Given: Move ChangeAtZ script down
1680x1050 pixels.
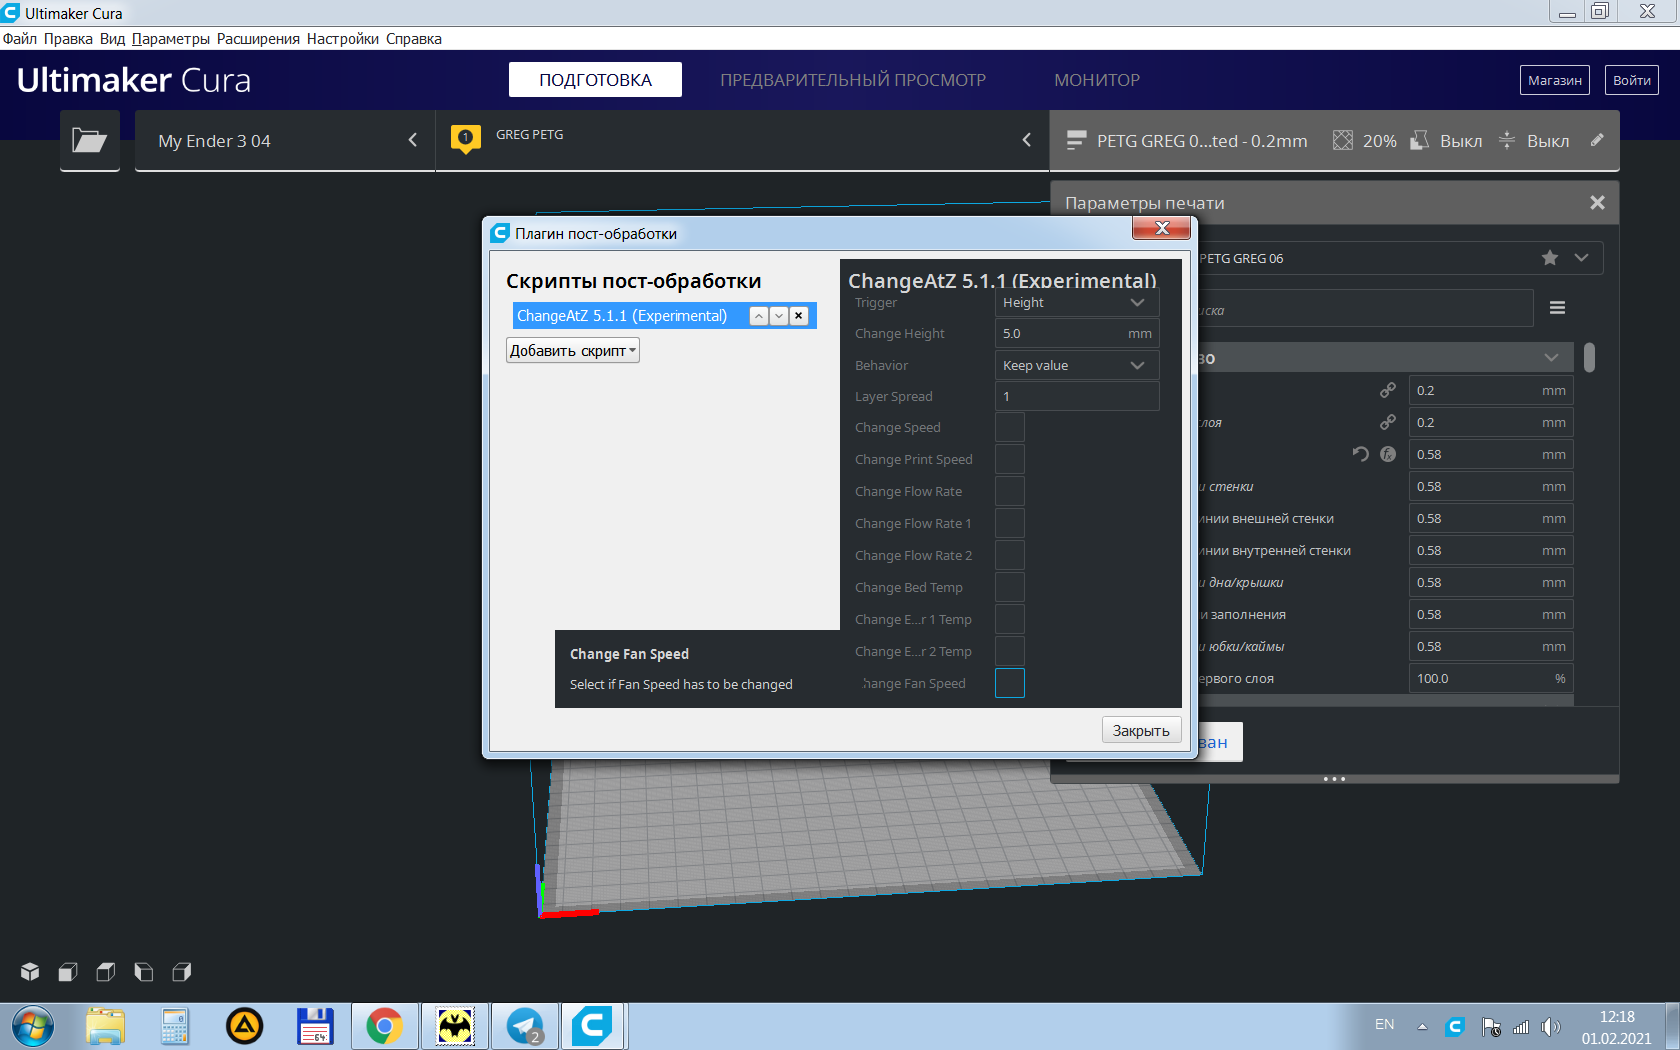Looking at the screenshot, I should tap(779, 316).
